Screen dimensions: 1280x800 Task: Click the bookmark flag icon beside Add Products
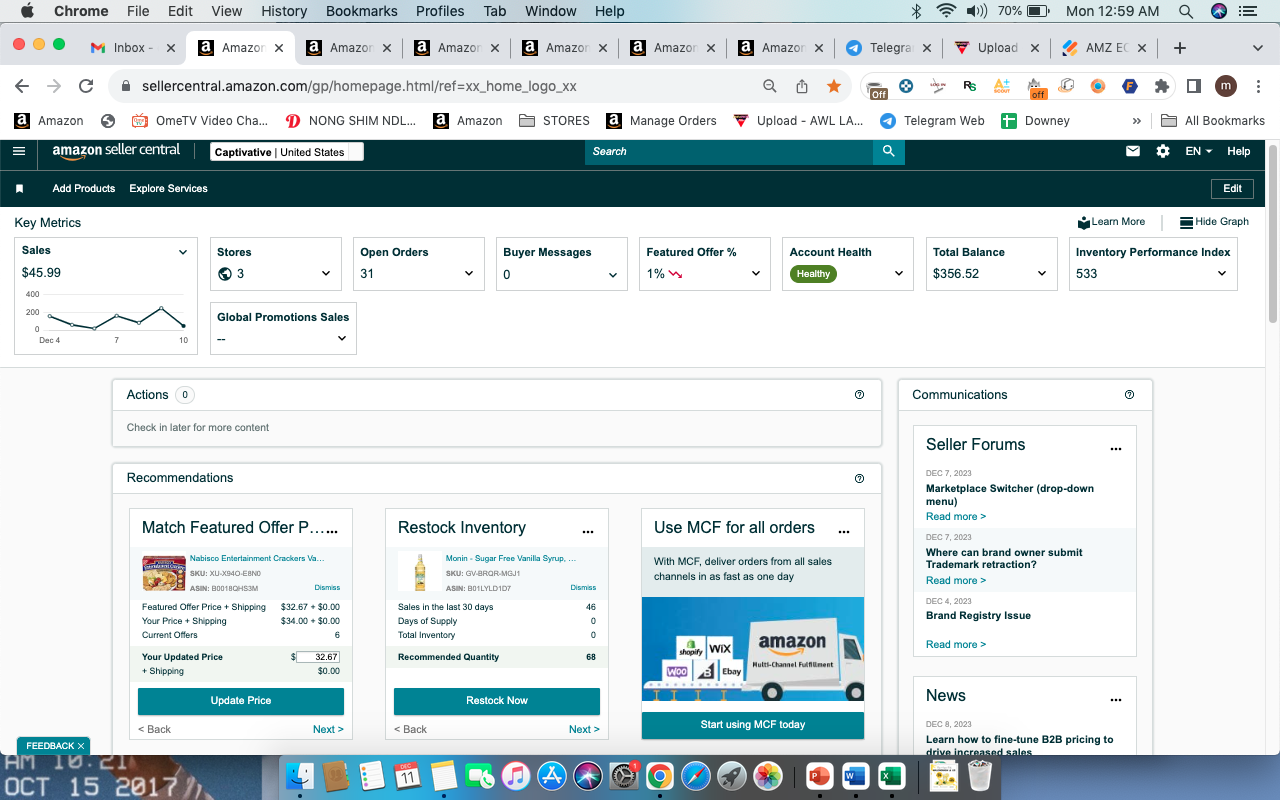coord(19,188)
